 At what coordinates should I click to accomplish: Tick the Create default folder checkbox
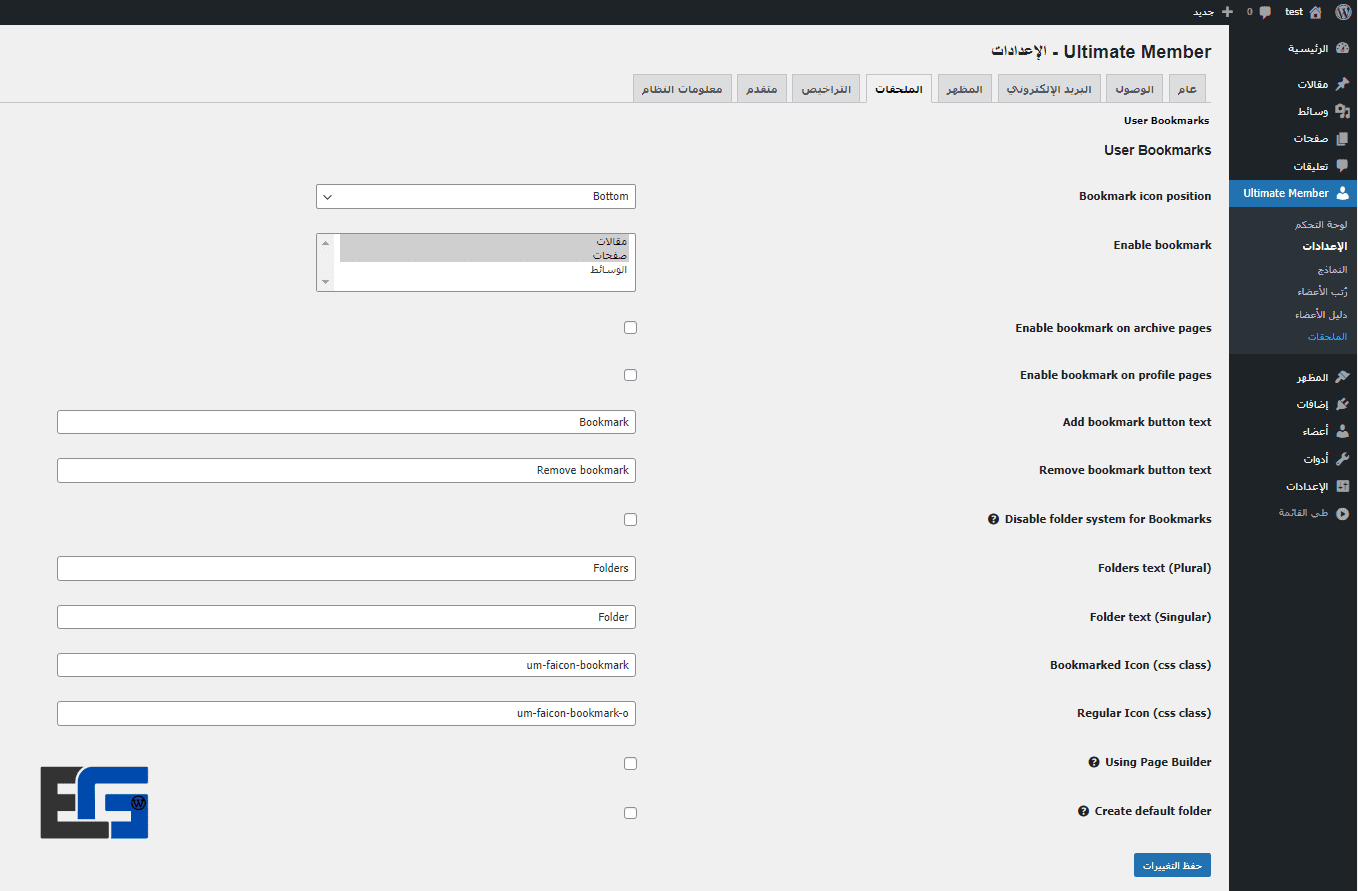630,813
